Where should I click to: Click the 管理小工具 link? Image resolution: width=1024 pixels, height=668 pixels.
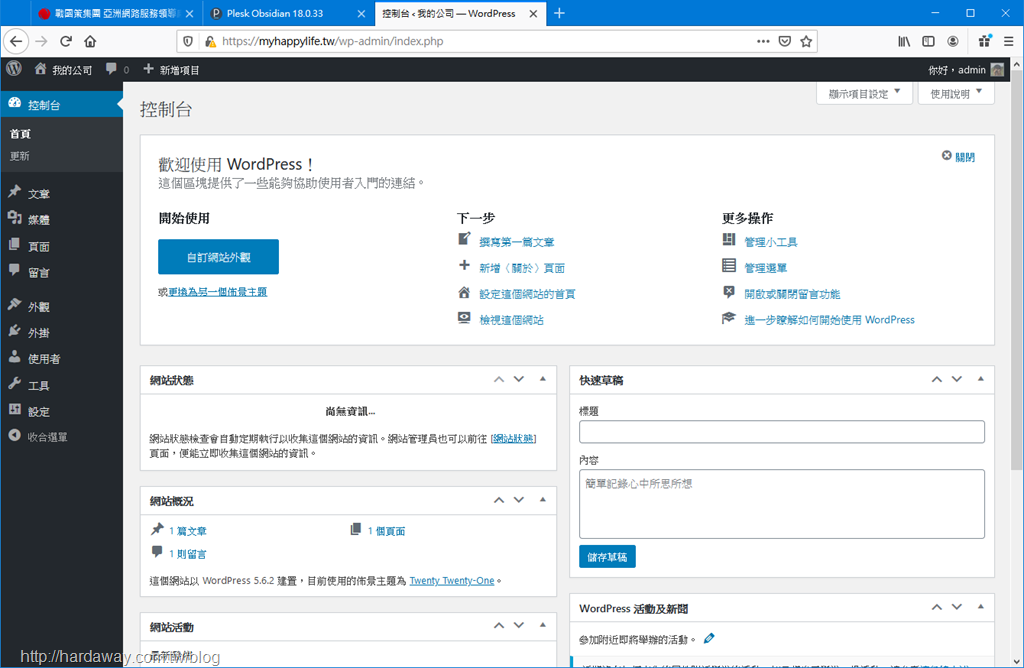tap(771, 242)
